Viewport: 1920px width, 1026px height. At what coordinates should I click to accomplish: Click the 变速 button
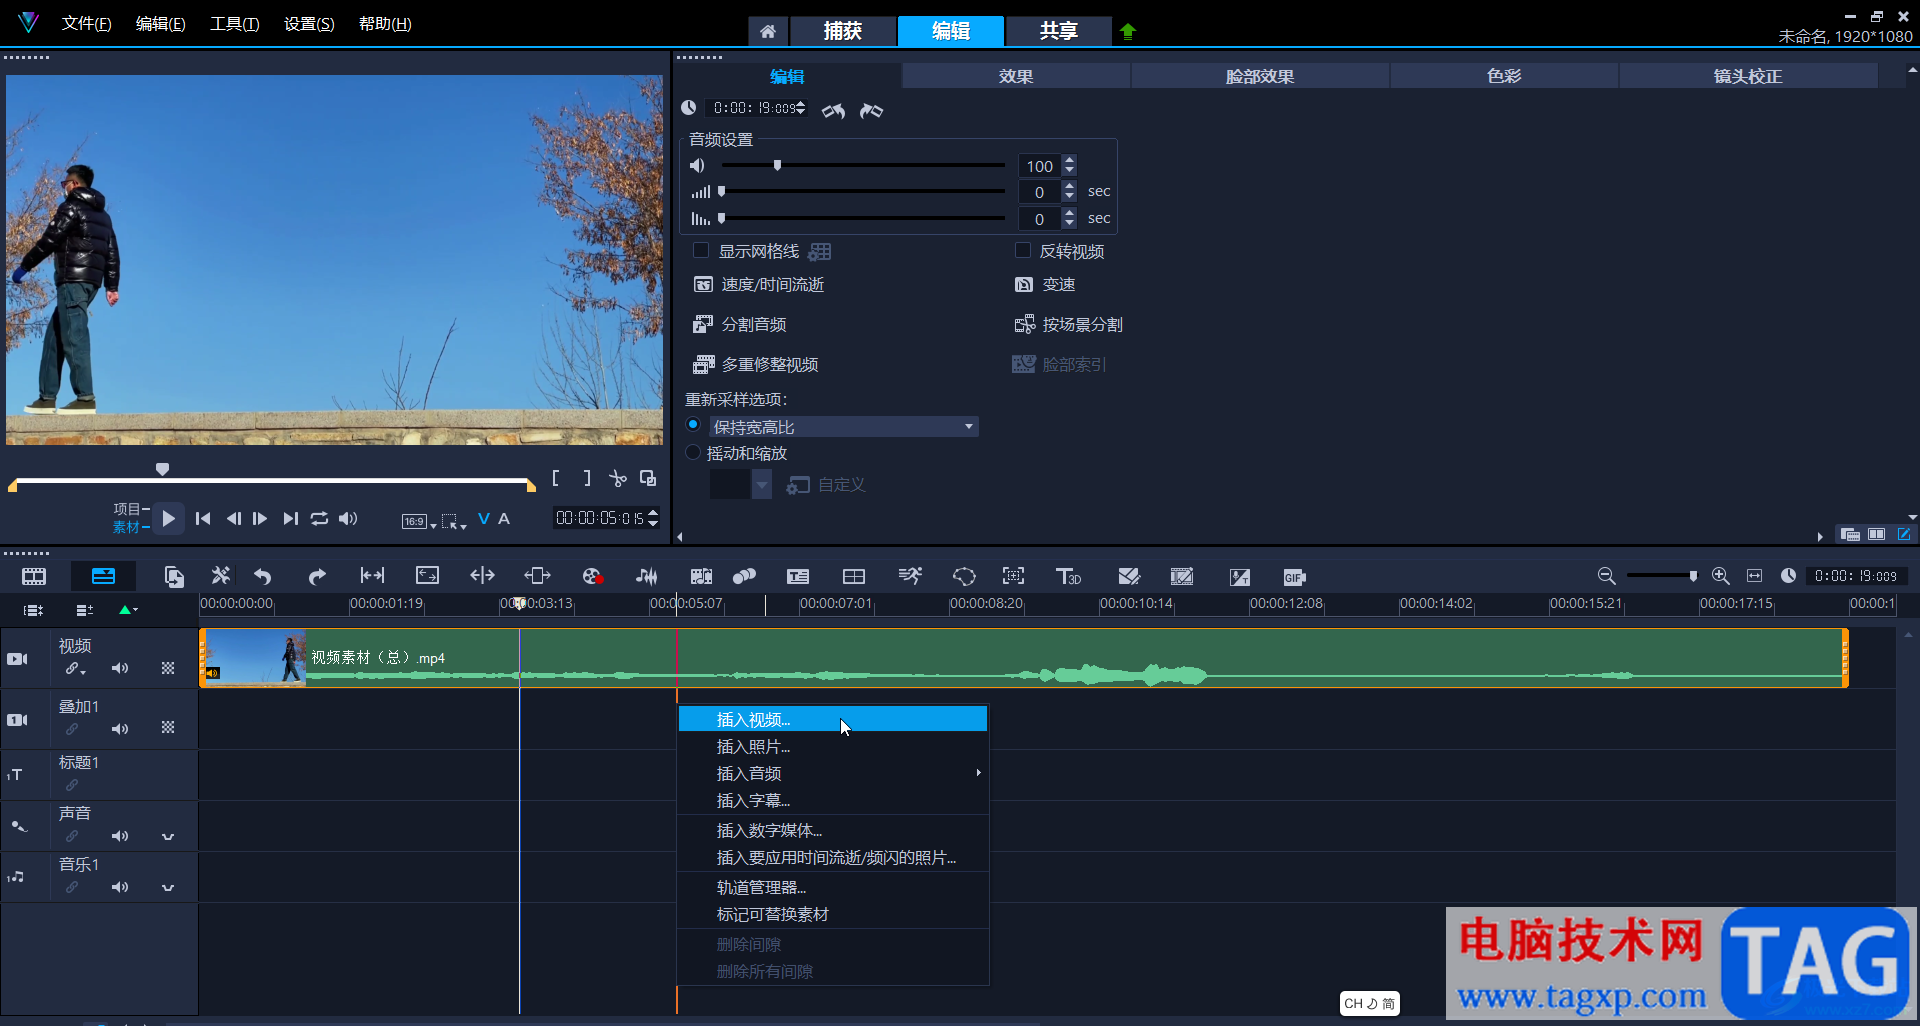coord(1045,285)
